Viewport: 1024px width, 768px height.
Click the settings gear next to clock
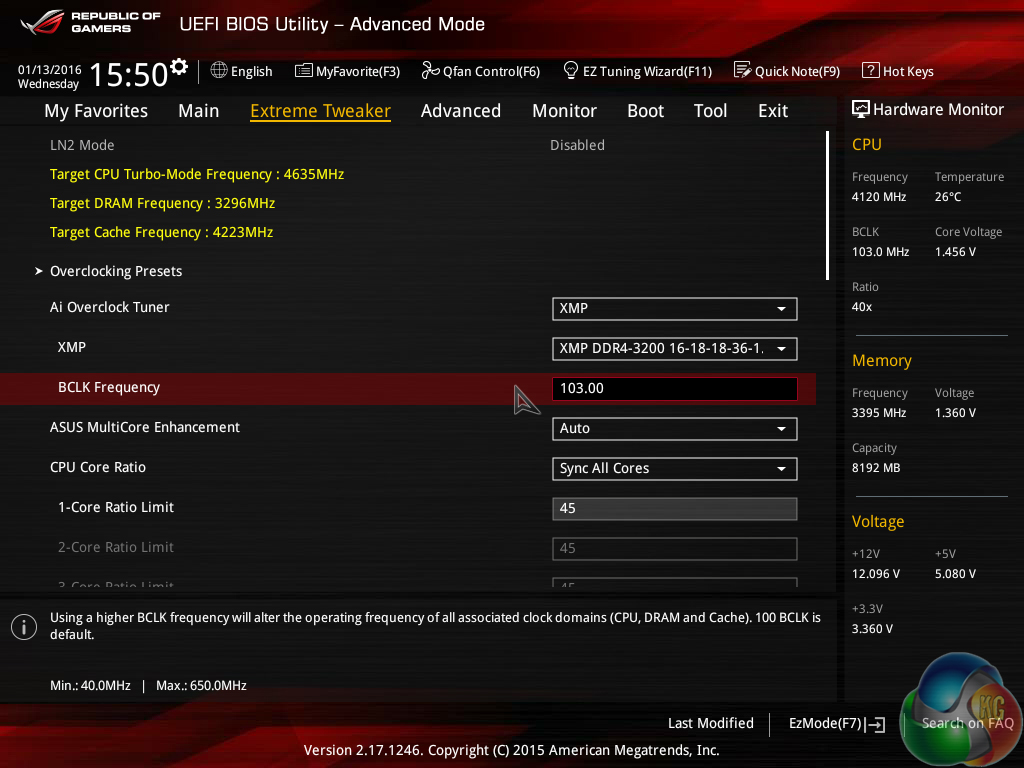coord(178,67)
